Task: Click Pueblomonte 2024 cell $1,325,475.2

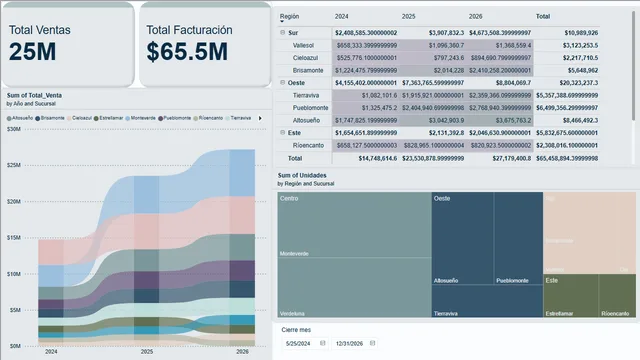Action: (x=379, y=108)
